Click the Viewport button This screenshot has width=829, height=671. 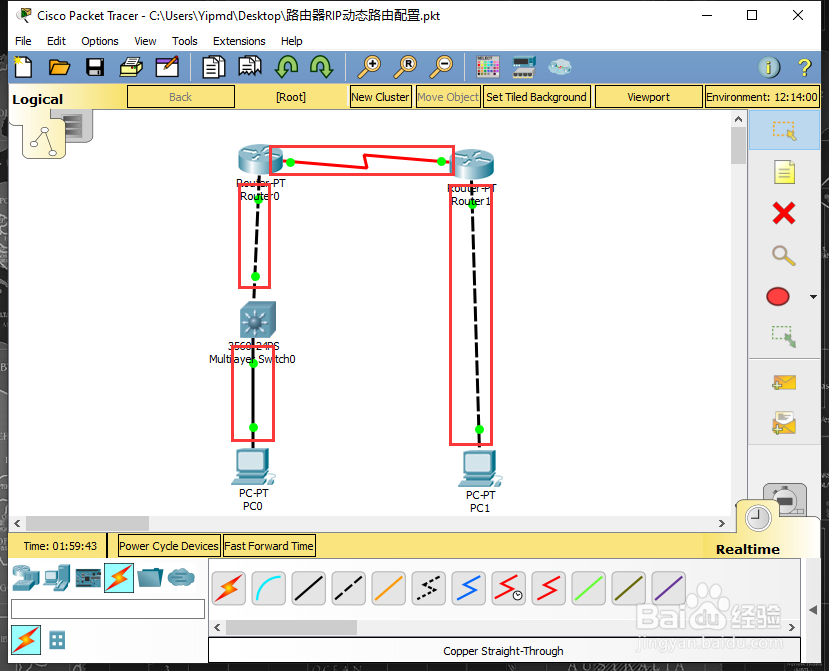coord(649,97)
